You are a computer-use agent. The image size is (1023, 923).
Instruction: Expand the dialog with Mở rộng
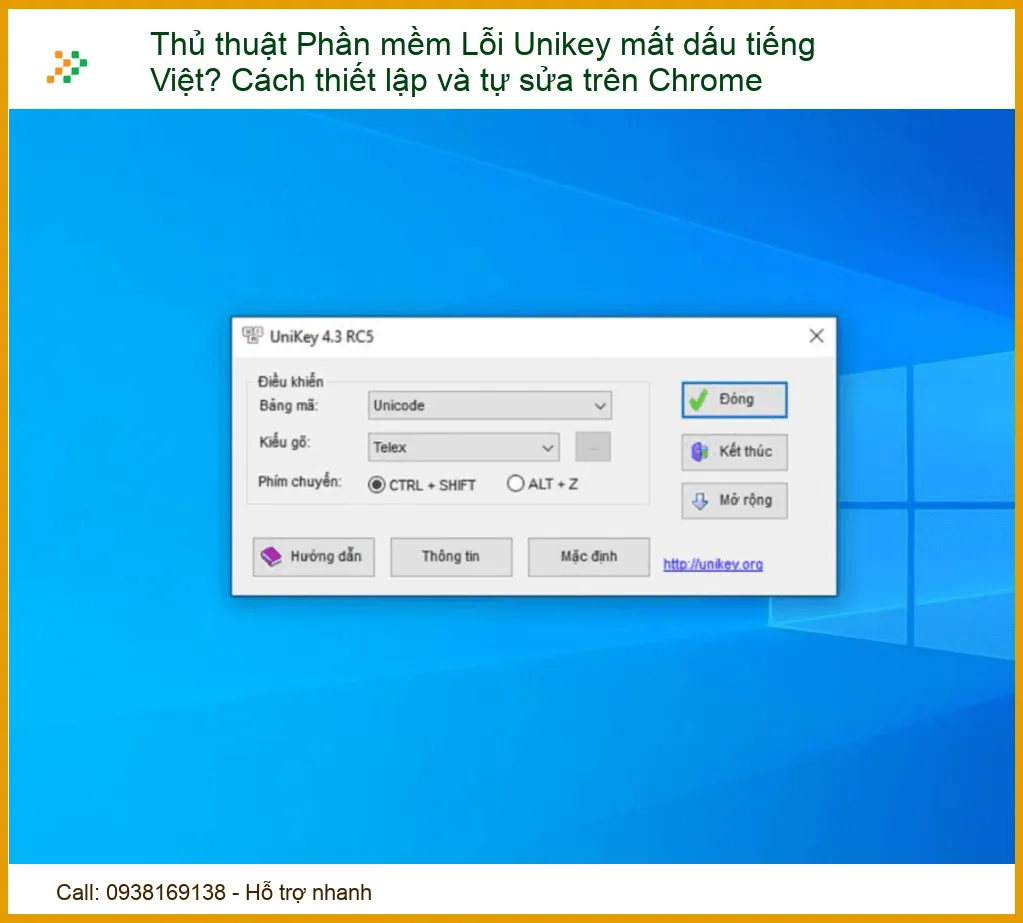735,500
